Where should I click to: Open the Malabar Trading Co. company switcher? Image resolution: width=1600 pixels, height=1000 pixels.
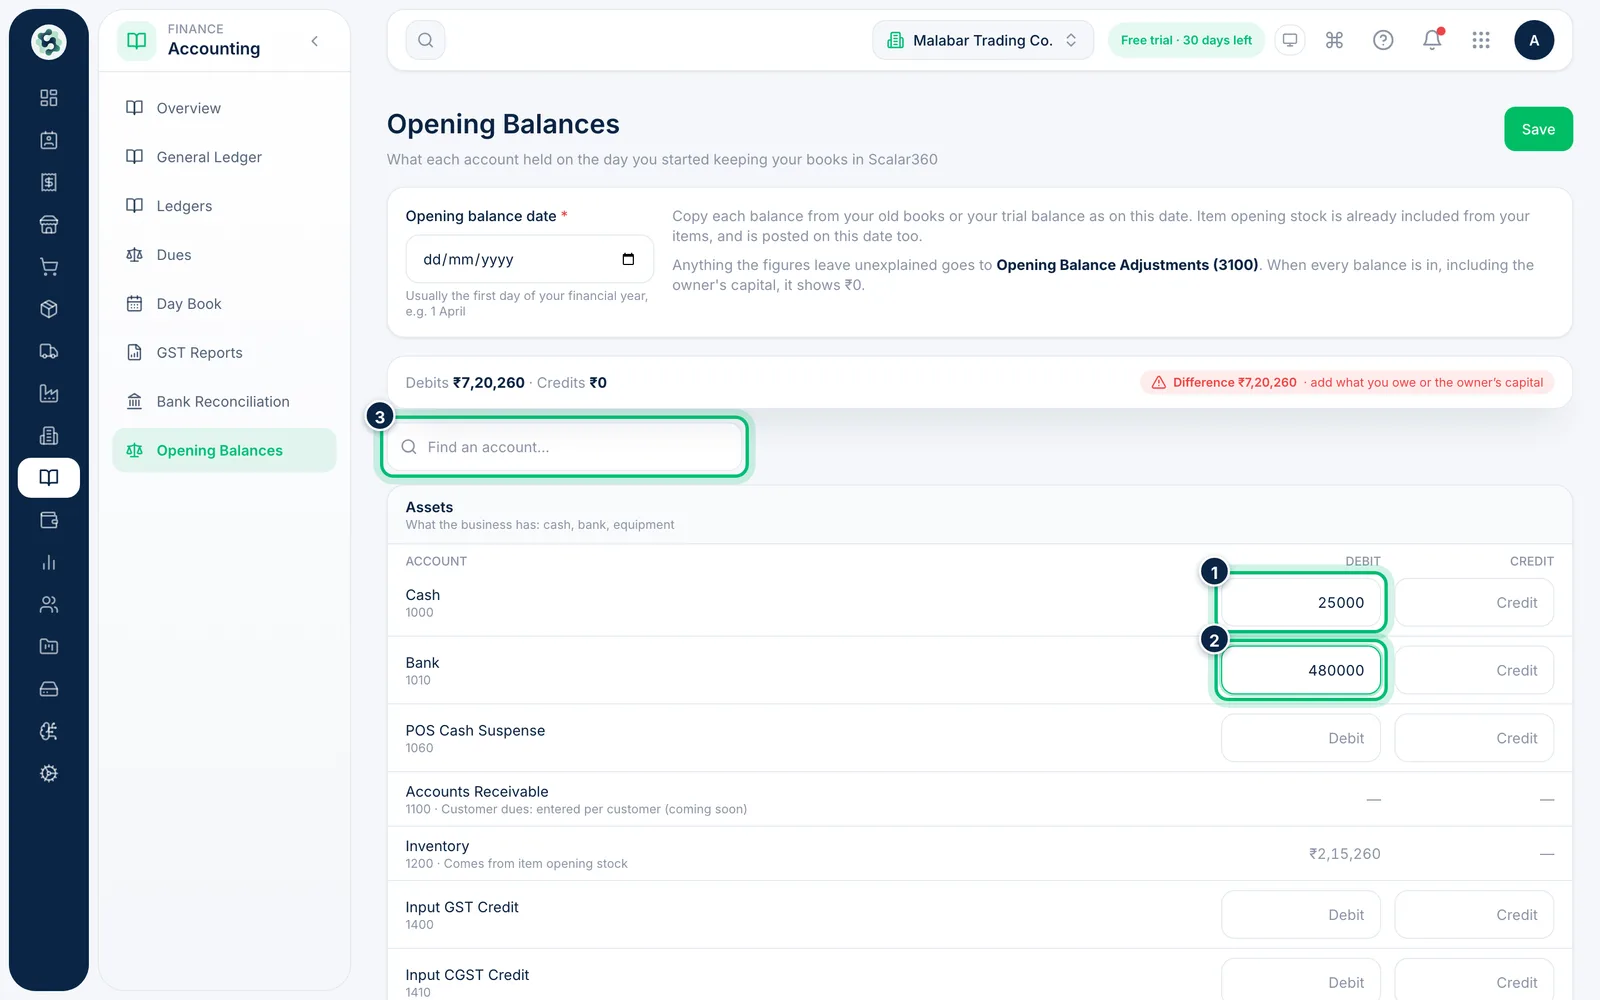[983, 40]
